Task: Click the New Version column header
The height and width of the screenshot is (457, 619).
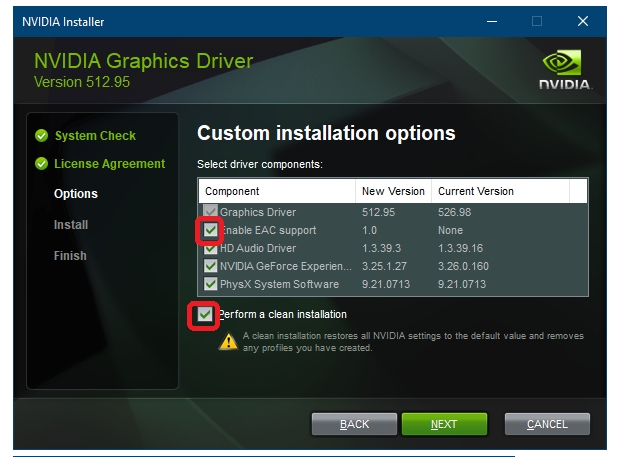Action: point(392,191)
